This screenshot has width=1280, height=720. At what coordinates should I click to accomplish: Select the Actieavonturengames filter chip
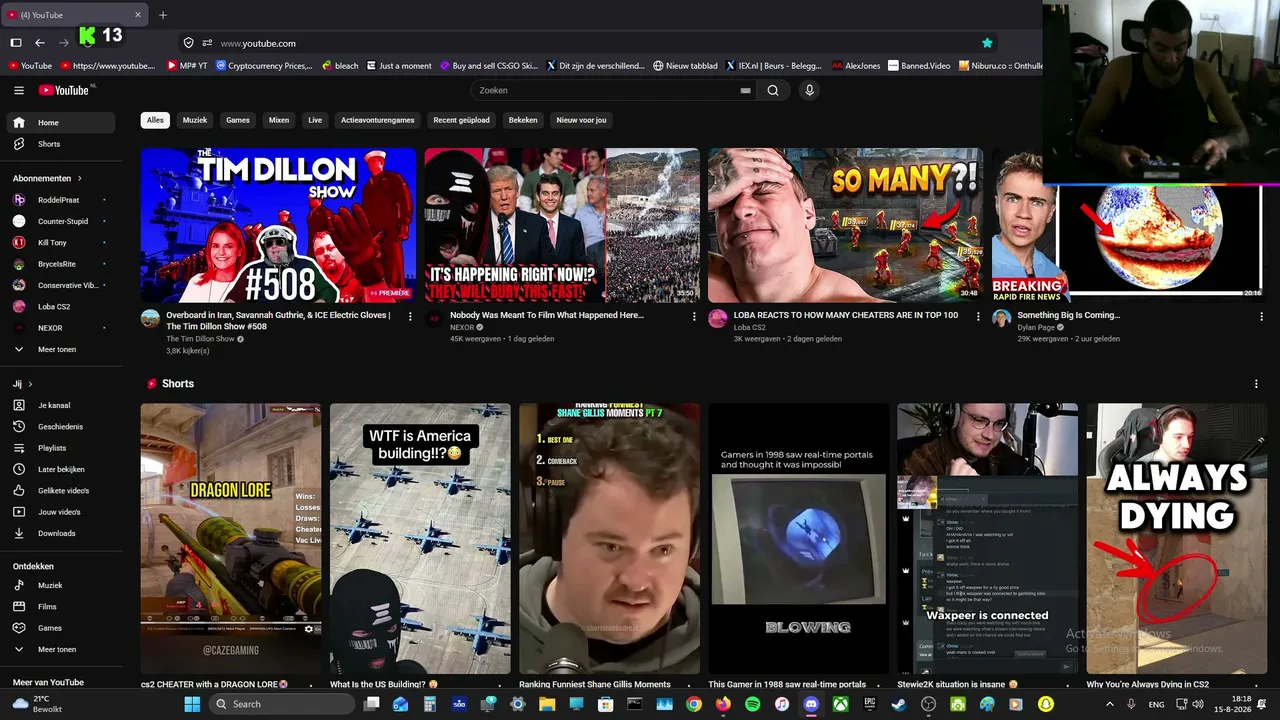click(378, 120)
